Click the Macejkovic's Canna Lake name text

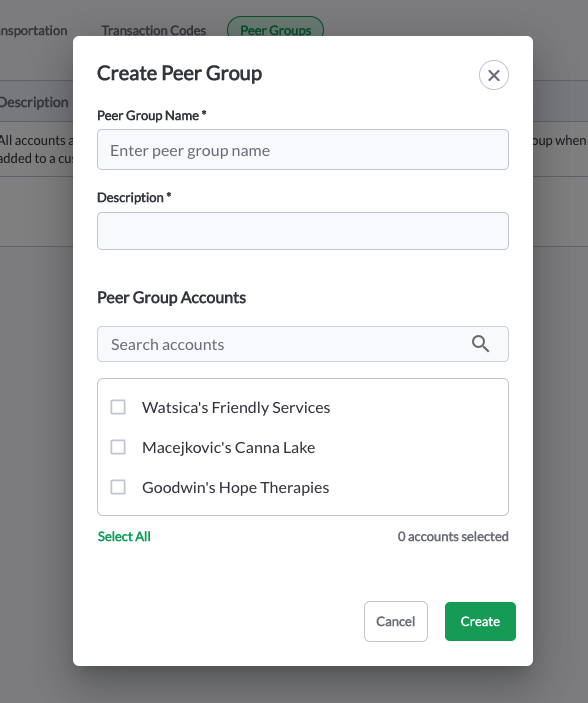pos(228,447)
